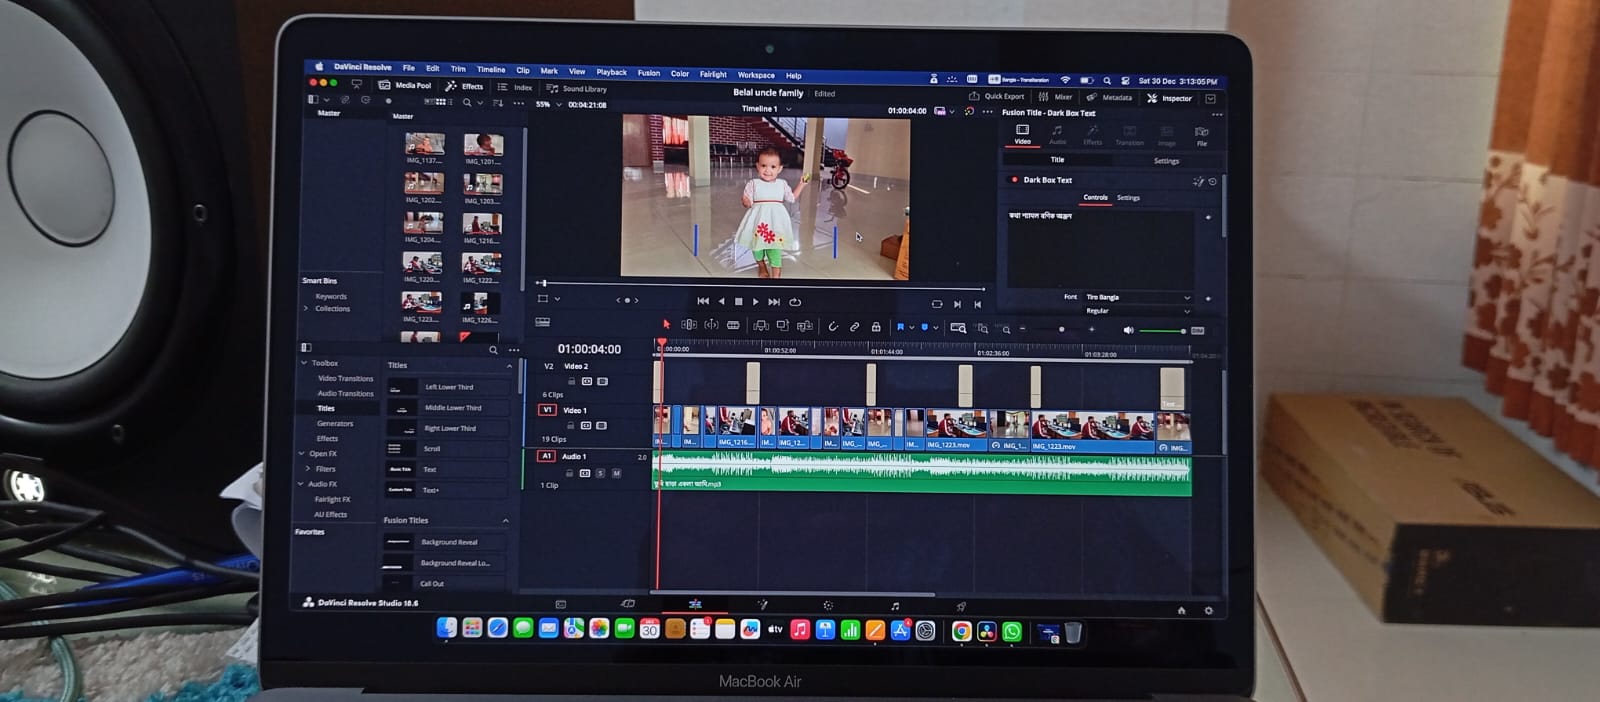Click the green audio volume slider
This screenshot has width=1600, height=702.
(x=1160, y=331)
